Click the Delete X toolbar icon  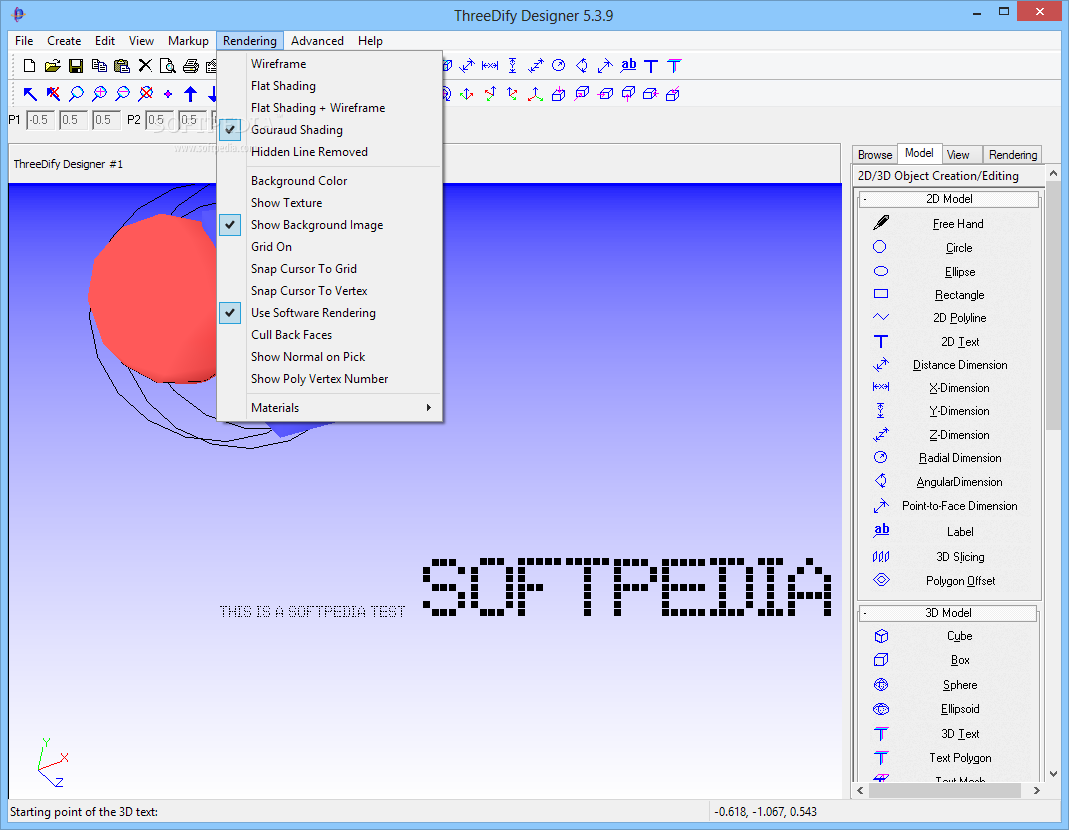[145, 65]
